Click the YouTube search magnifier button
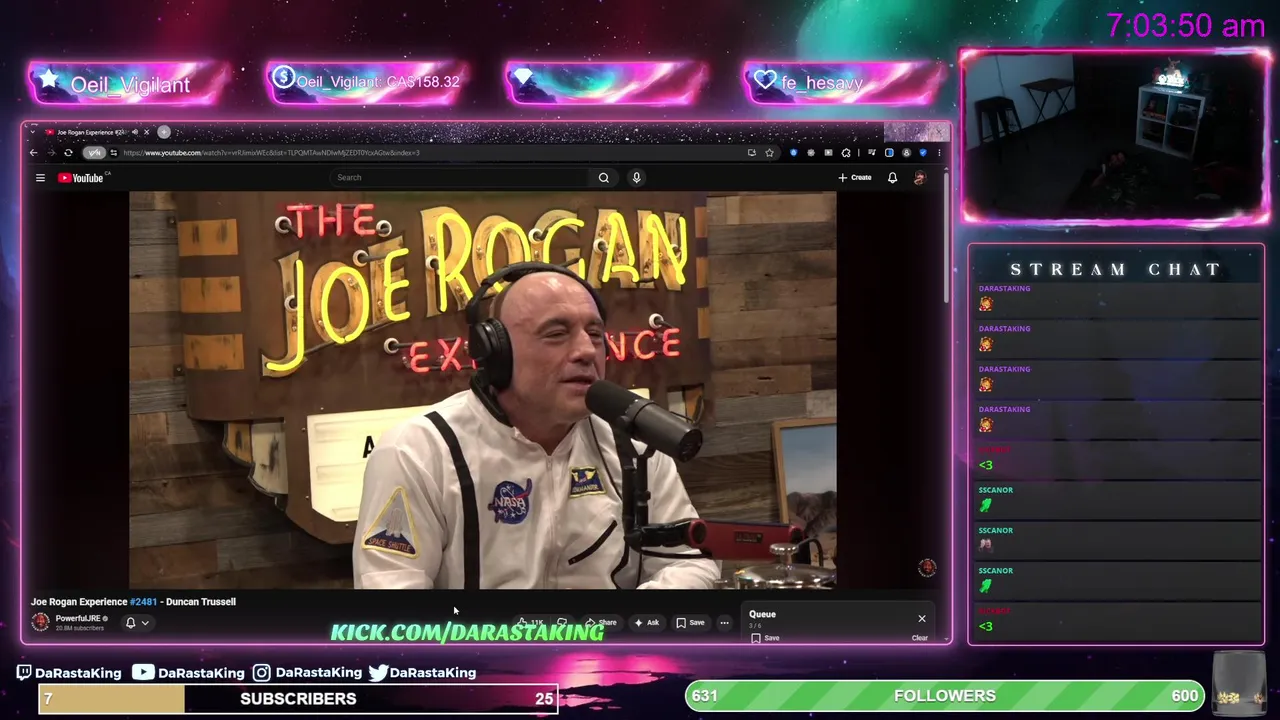Screen dimensions: 1280x720 [604, 178]
